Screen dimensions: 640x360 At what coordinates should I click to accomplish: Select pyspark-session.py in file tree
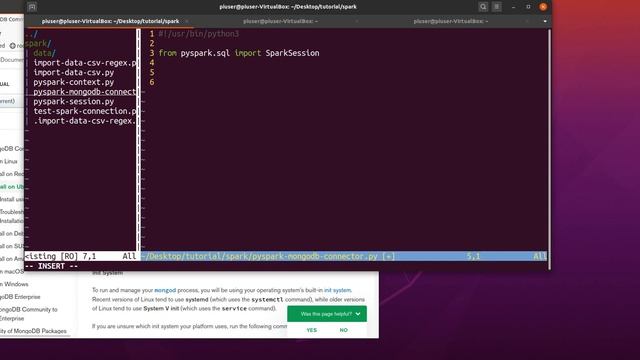(74, 102)
